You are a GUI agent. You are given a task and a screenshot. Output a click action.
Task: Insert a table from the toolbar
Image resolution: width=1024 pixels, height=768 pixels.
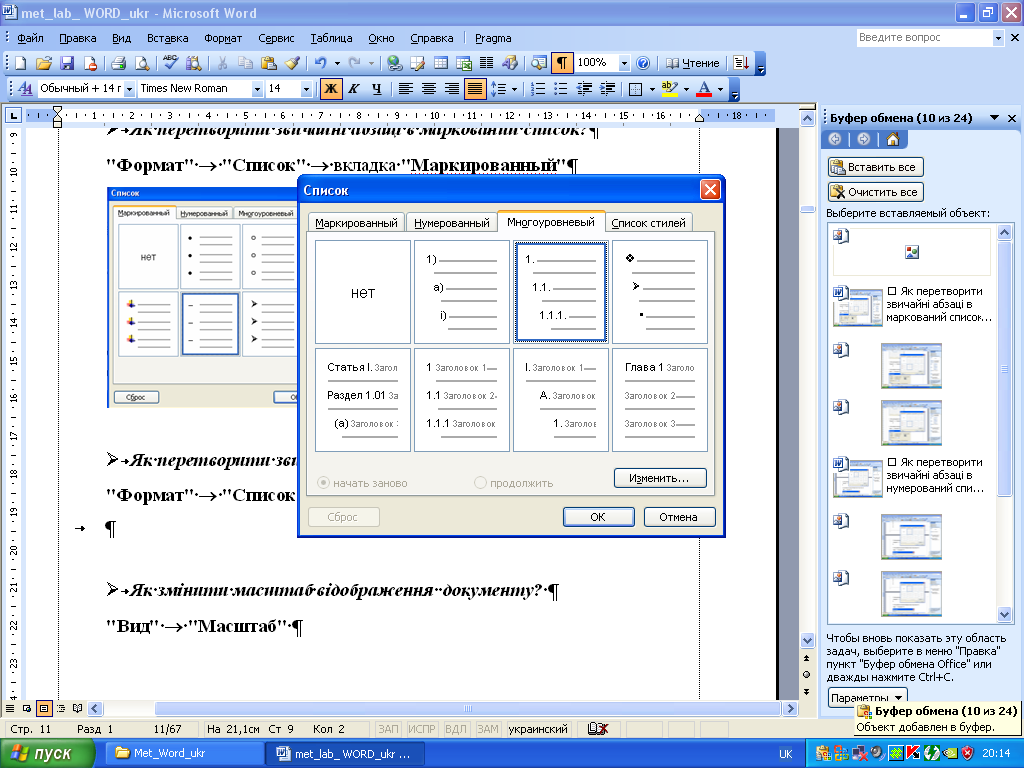(x=441, y=63)
